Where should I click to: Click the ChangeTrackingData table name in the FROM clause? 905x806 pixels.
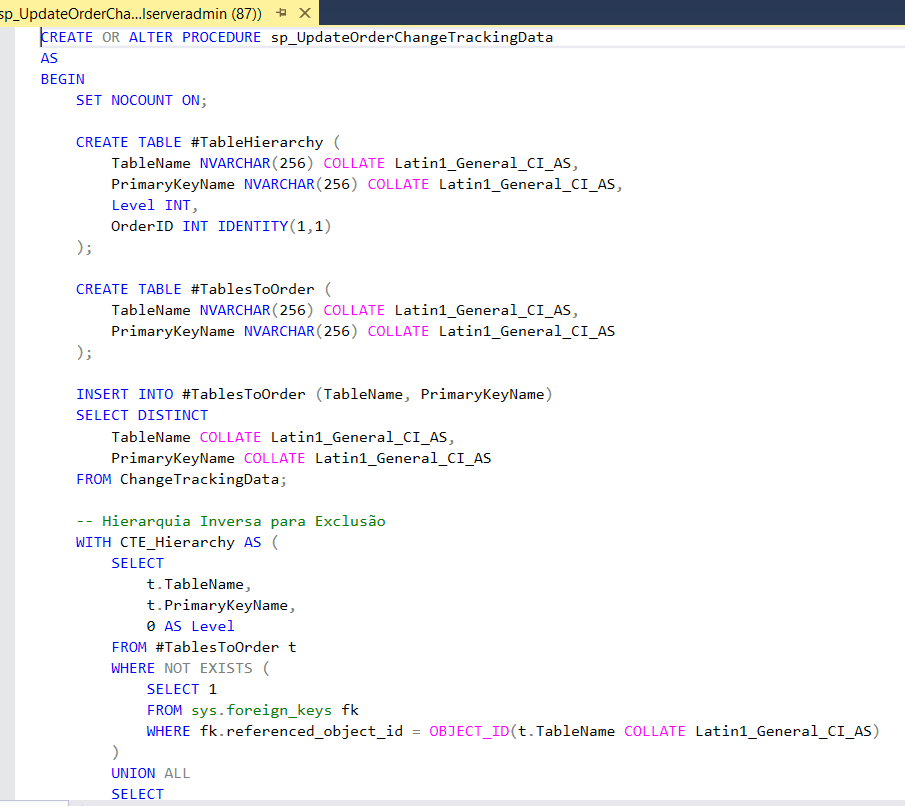click(x=200, y=479)
